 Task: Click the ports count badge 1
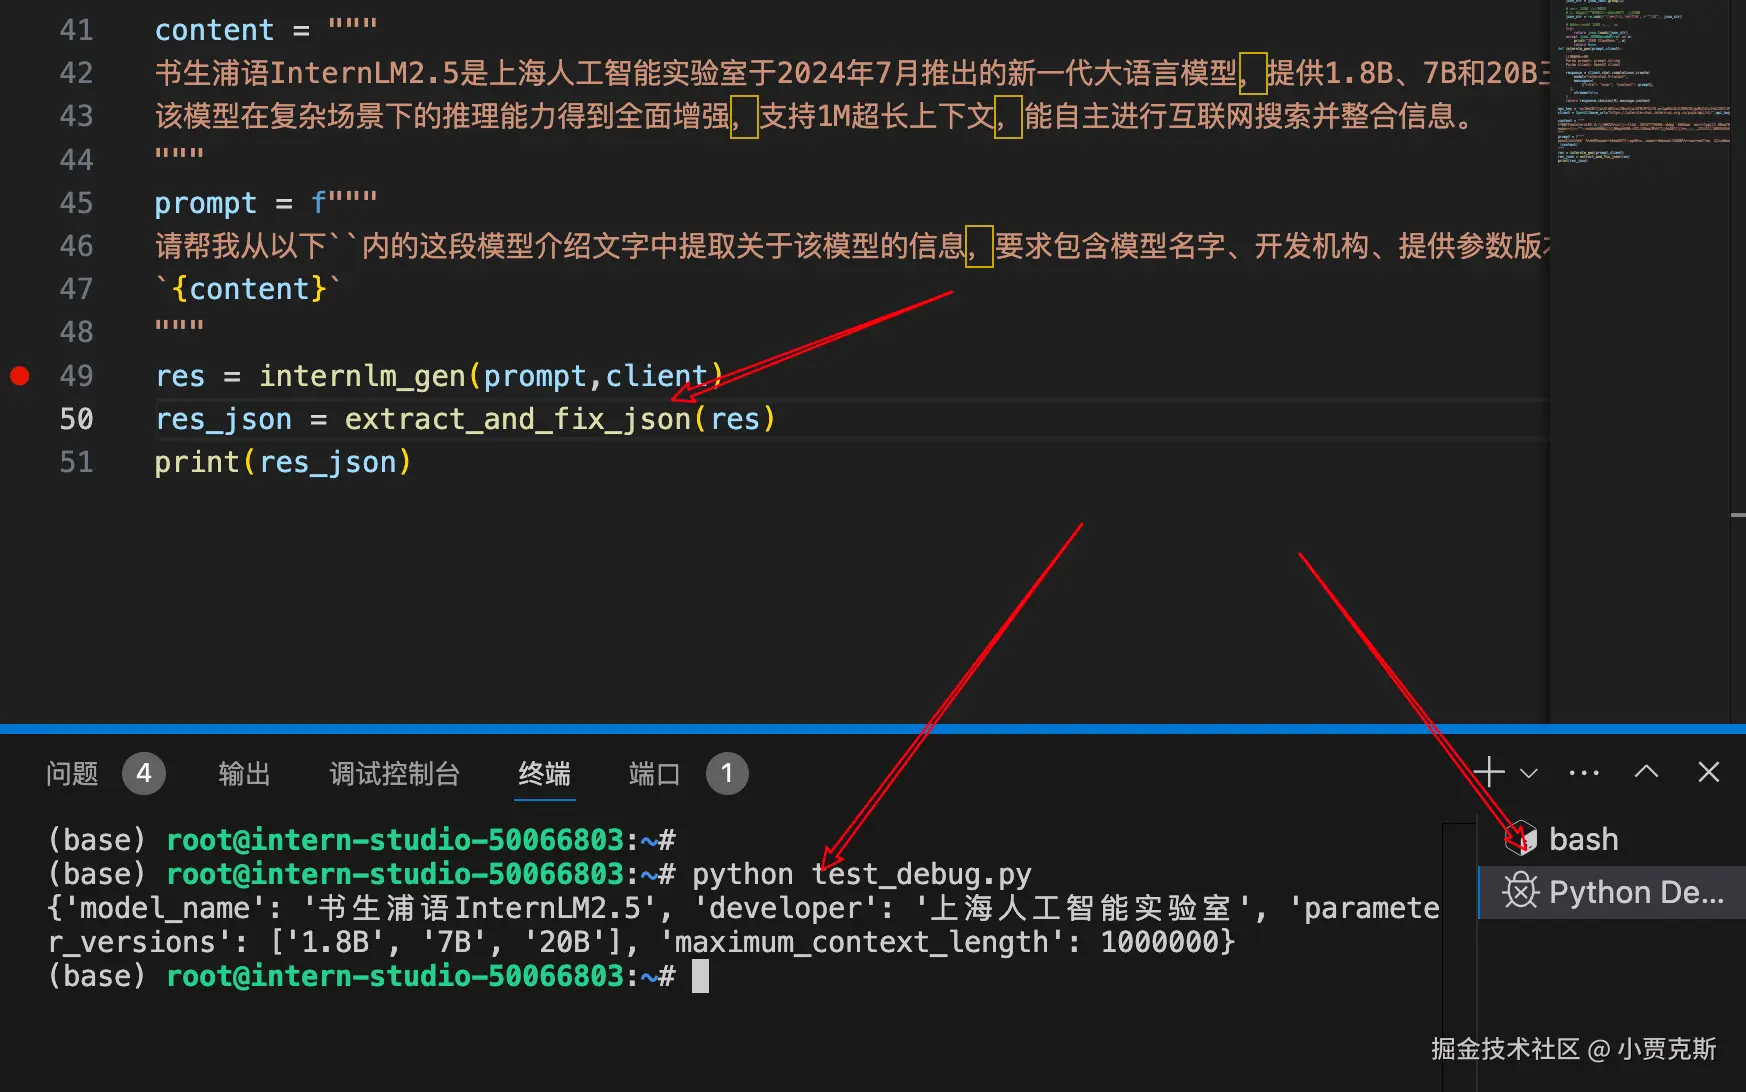point(727,773)
